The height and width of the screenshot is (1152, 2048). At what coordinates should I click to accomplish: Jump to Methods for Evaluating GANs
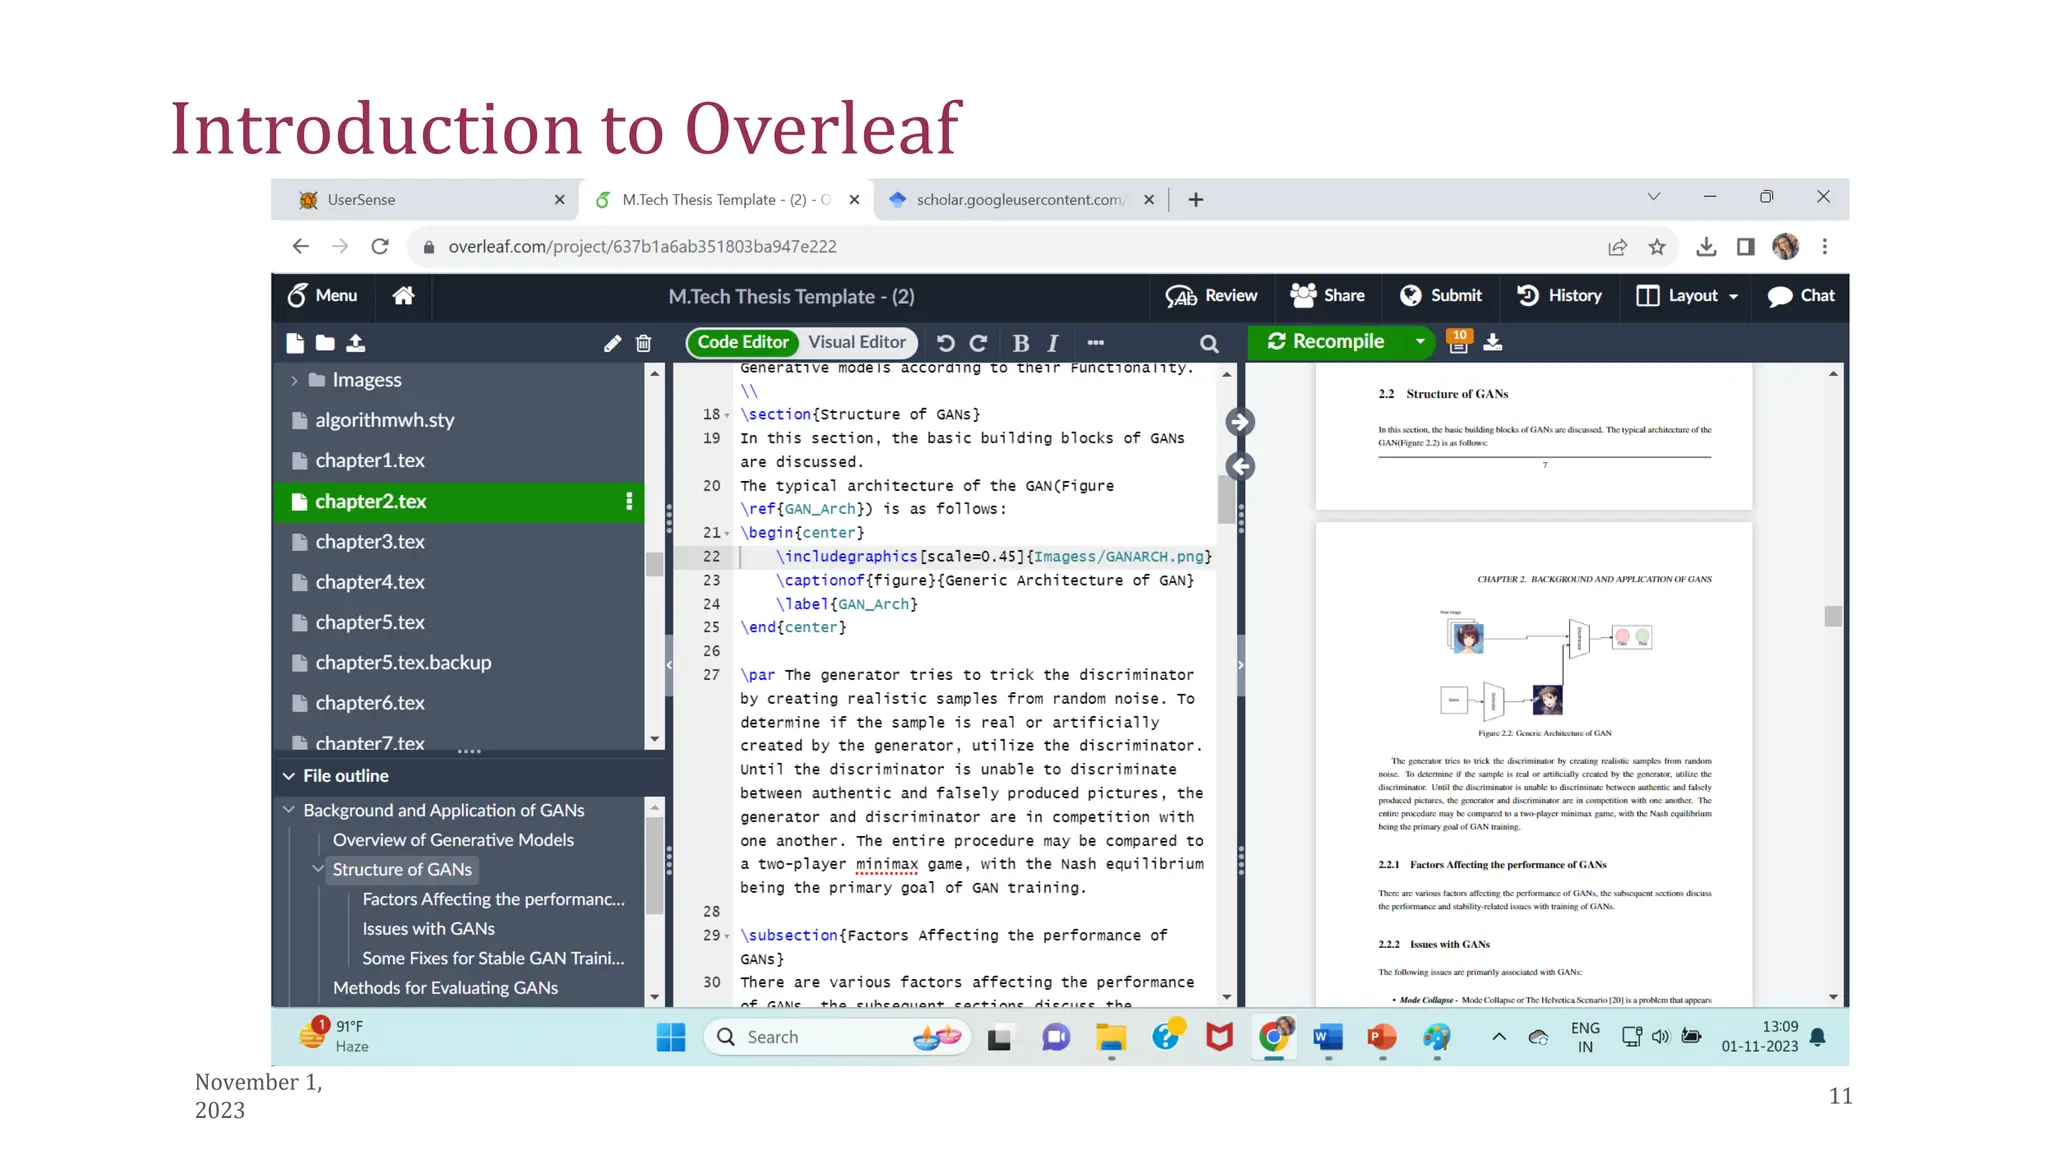tap(445, 988)
